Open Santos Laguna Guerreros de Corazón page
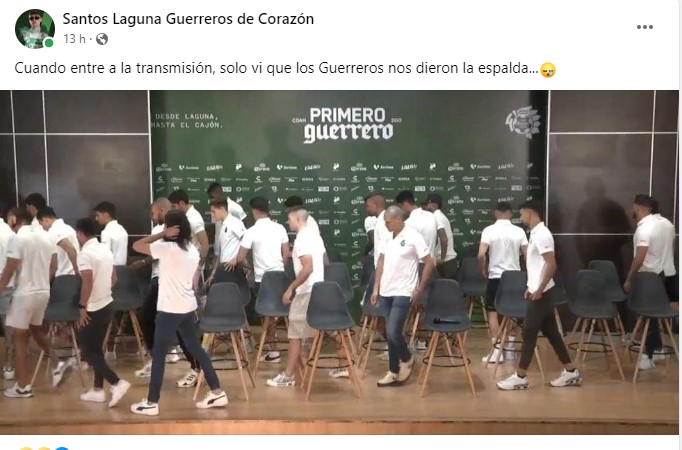 (188, 19)
